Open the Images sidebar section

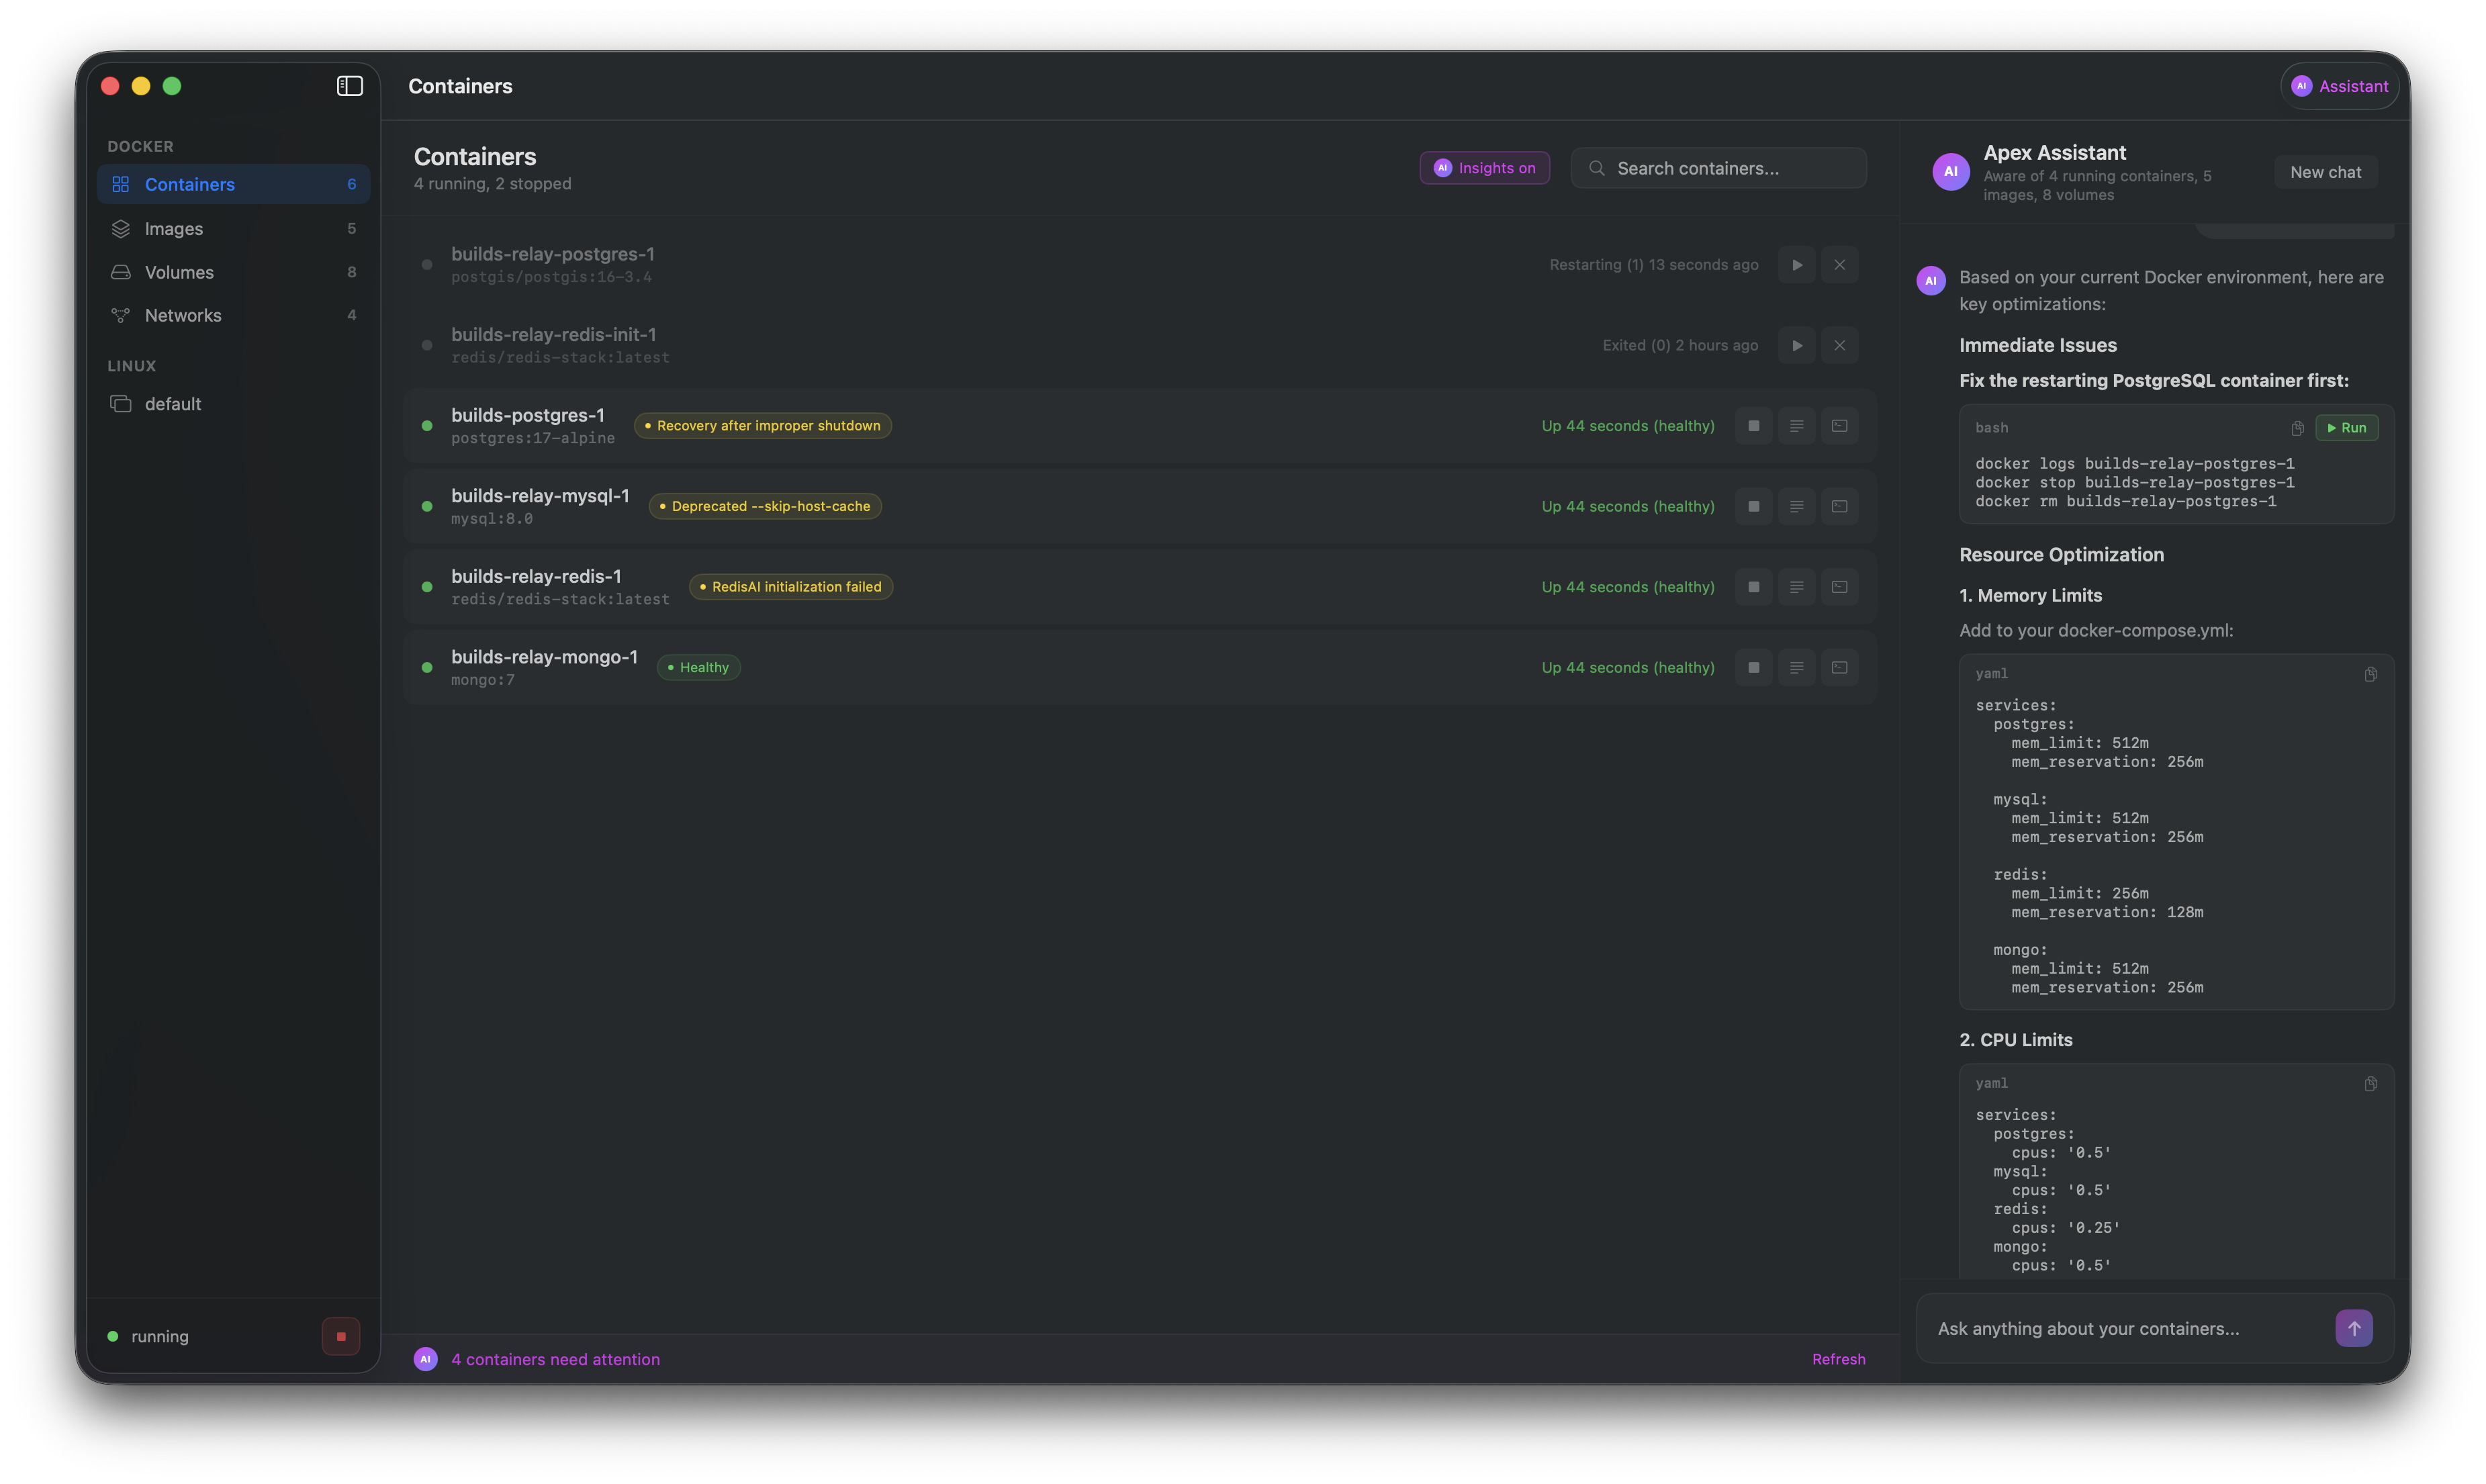174,229
